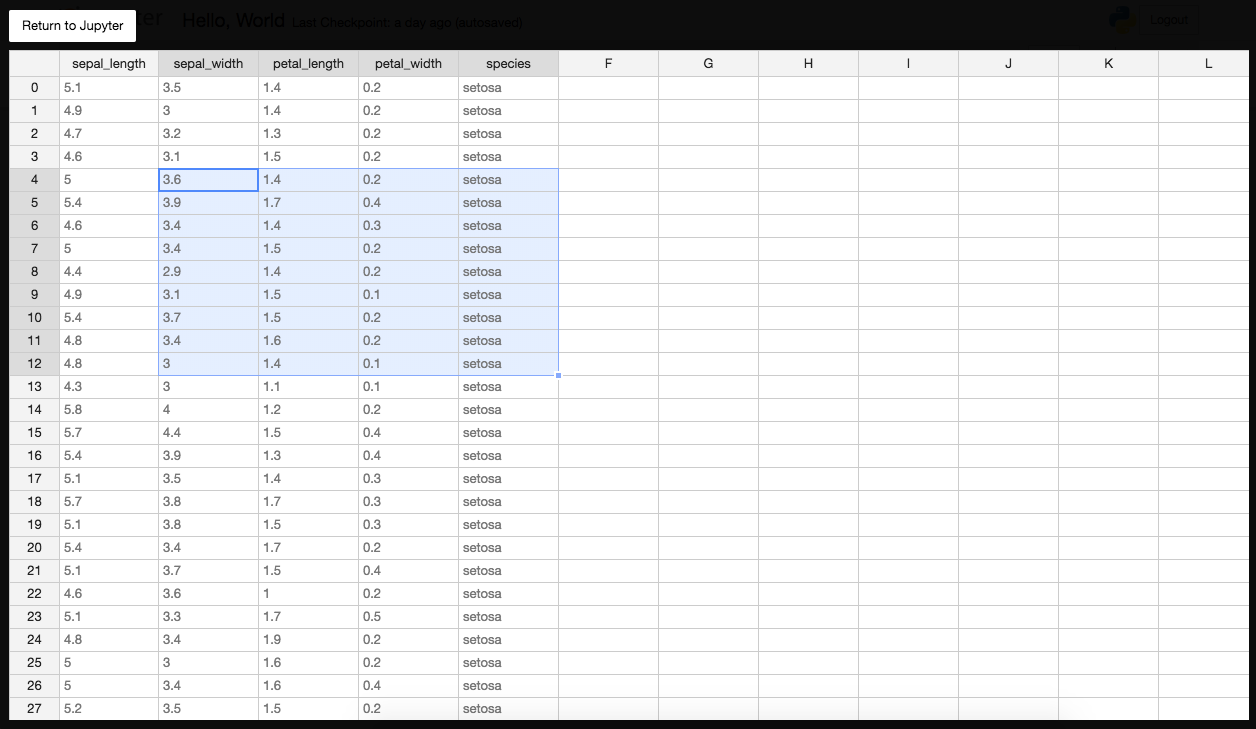Select column H header

pos(809,64)
